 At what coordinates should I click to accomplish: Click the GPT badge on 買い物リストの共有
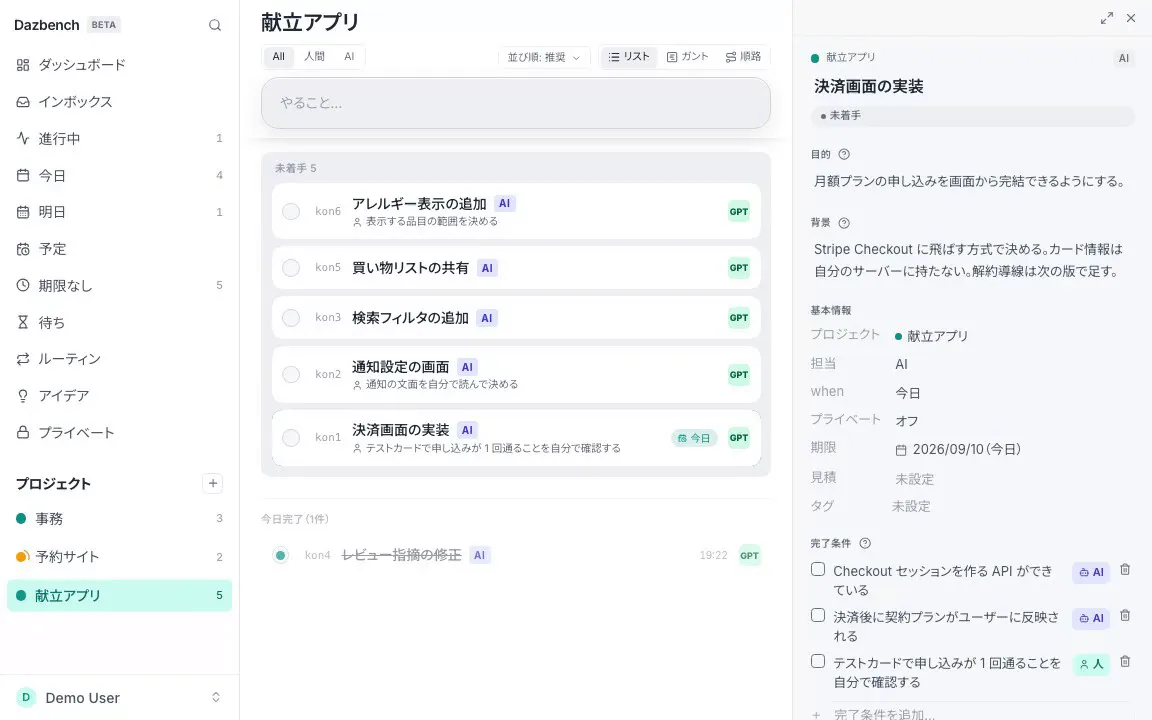(x=738, y=267)
